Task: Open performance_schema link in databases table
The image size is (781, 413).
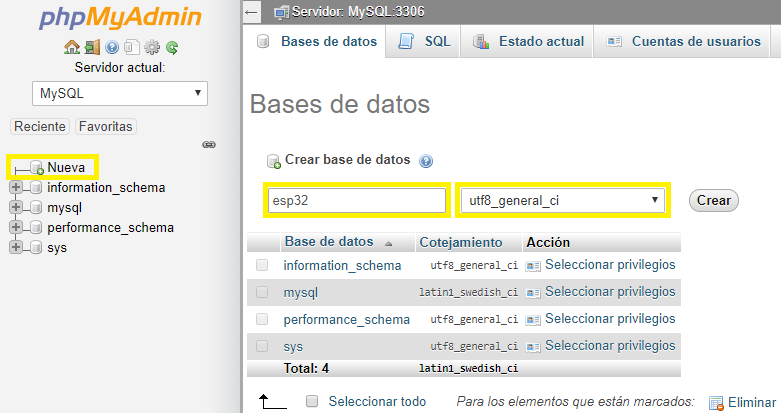Action: pyautogui.click(x=347, y=319)
